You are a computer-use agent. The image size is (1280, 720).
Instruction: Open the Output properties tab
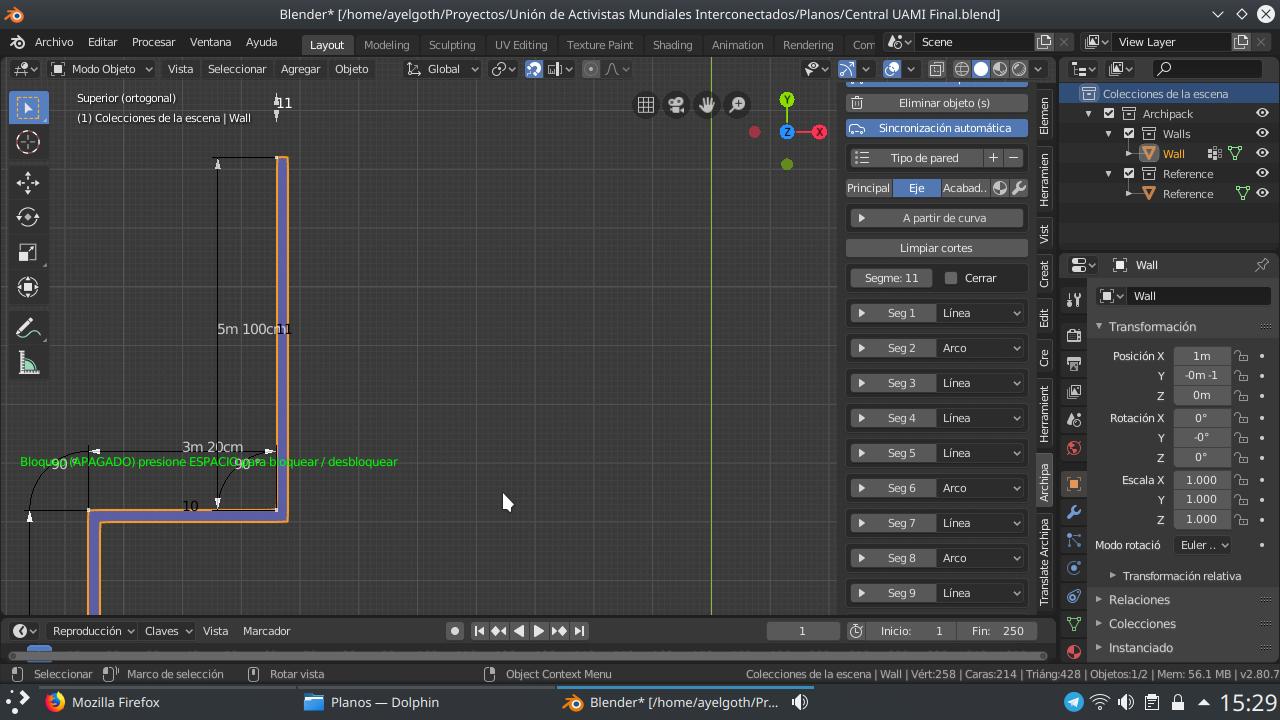1074,363
